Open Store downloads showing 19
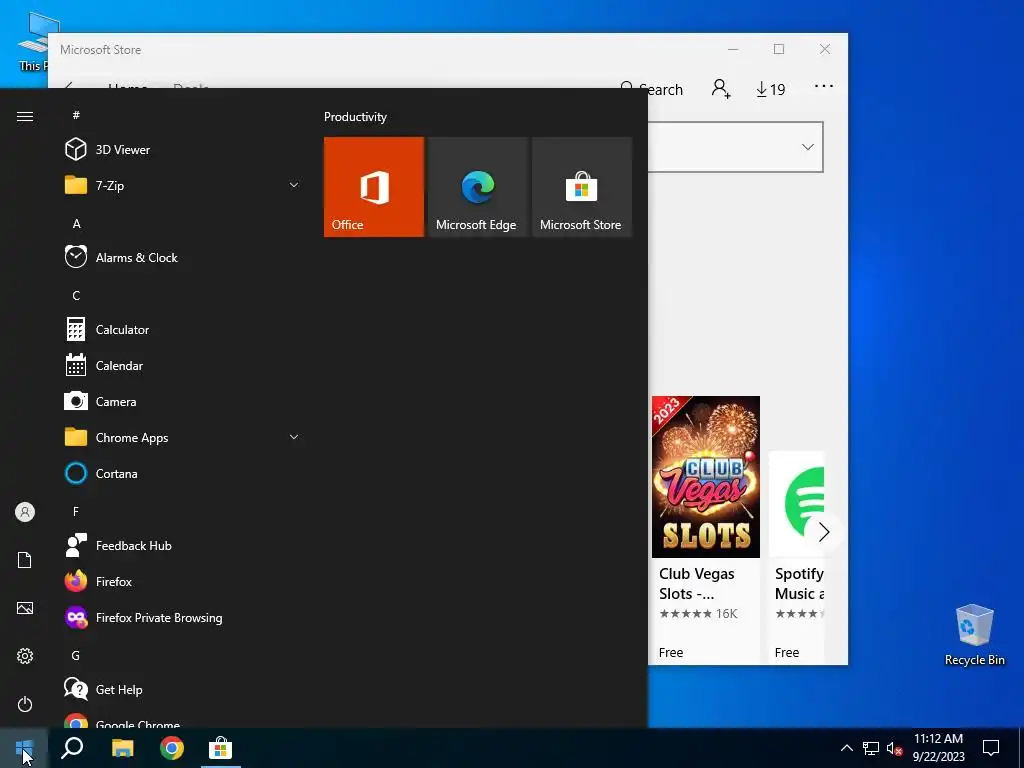Screen dimensions: 1024x768 [x=771, y=89]
